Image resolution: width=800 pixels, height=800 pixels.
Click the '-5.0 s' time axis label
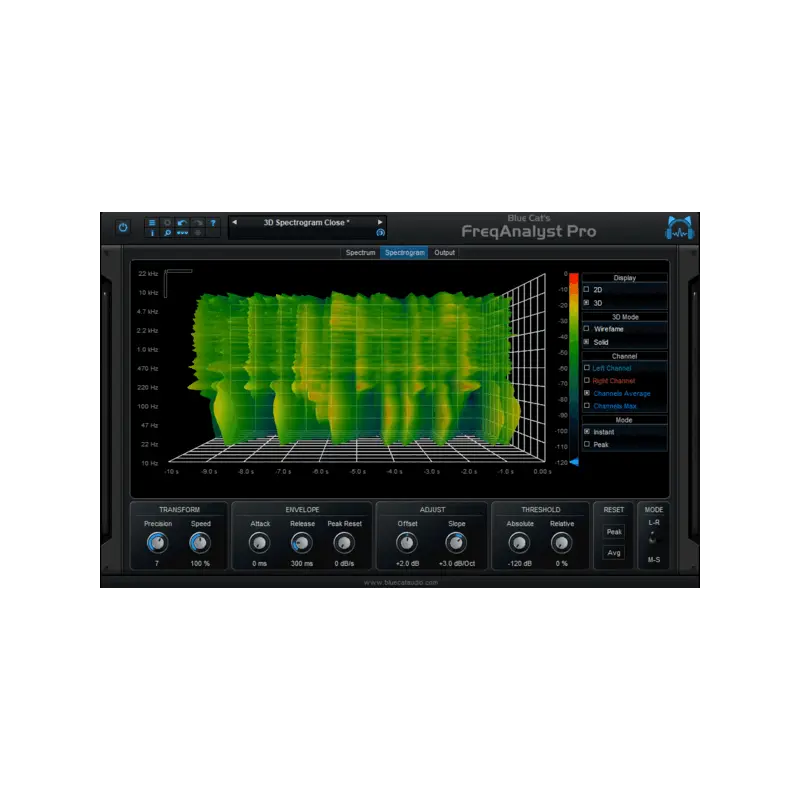[x=357, y=471]
